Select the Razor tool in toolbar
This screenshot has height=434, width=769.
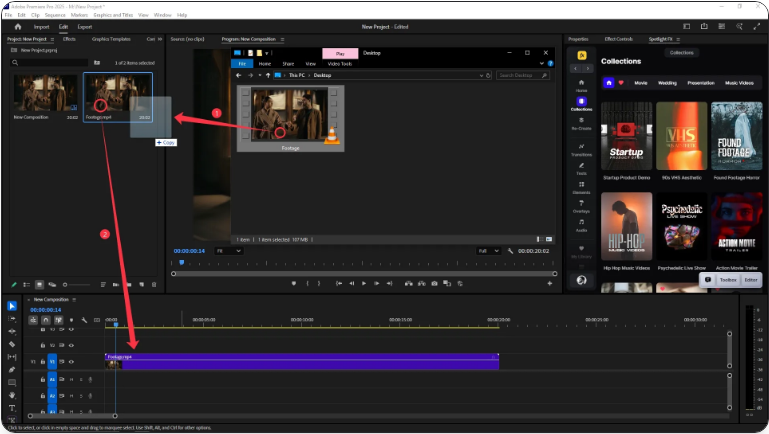(x=12, y=343)
